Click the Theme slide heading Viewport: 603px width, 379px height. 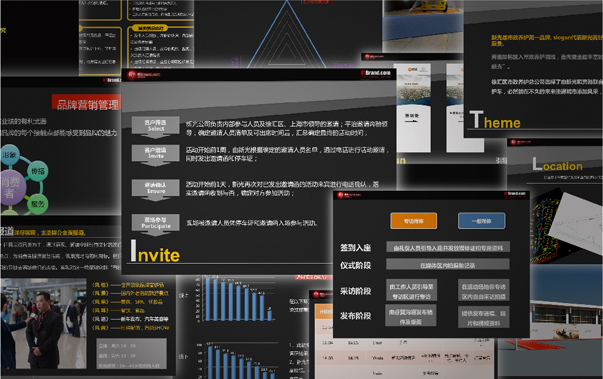pyautogui.click(x=495, y=120)
